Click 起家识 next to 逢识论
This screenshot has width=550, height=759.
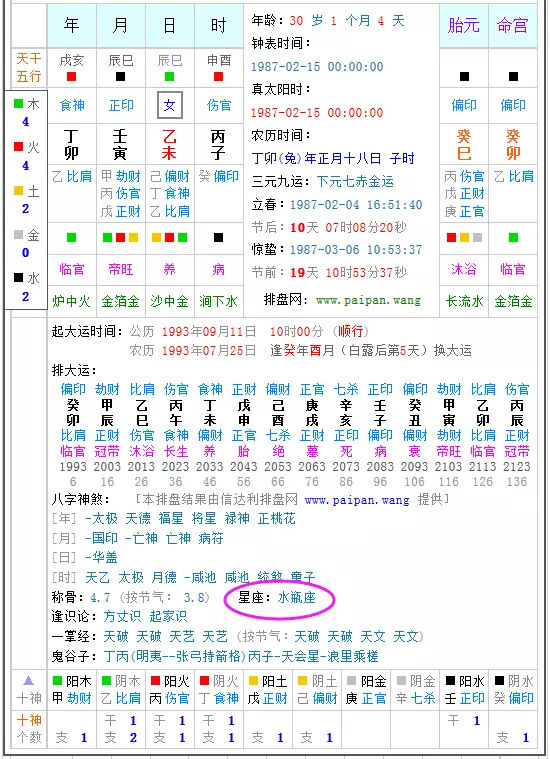(168, 617)
